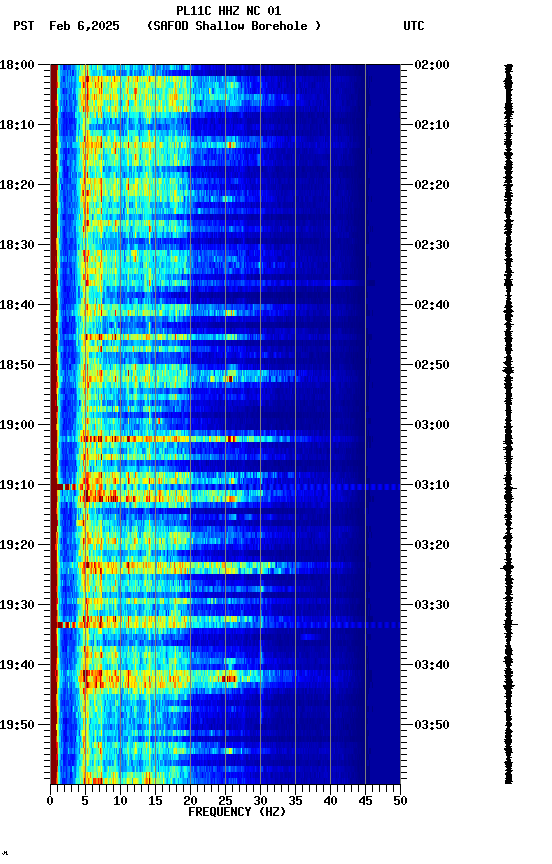
Task: Click the 'FREQUENCY (HZ)' axis title
Action: tap(237, 812)
